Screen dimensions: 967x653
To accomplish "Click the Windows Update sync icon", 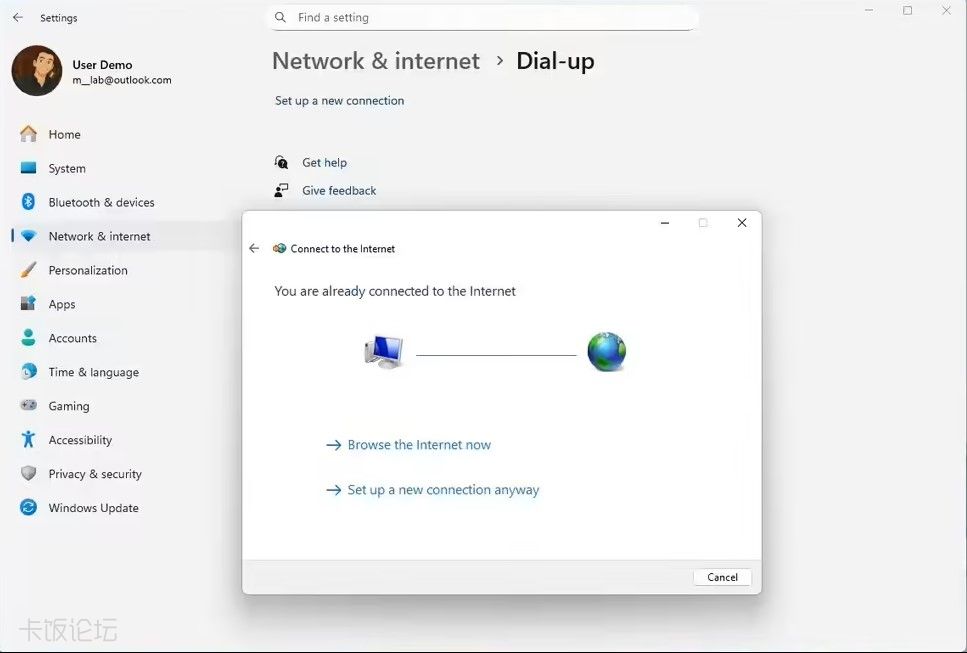I will [x=28, y=507].
